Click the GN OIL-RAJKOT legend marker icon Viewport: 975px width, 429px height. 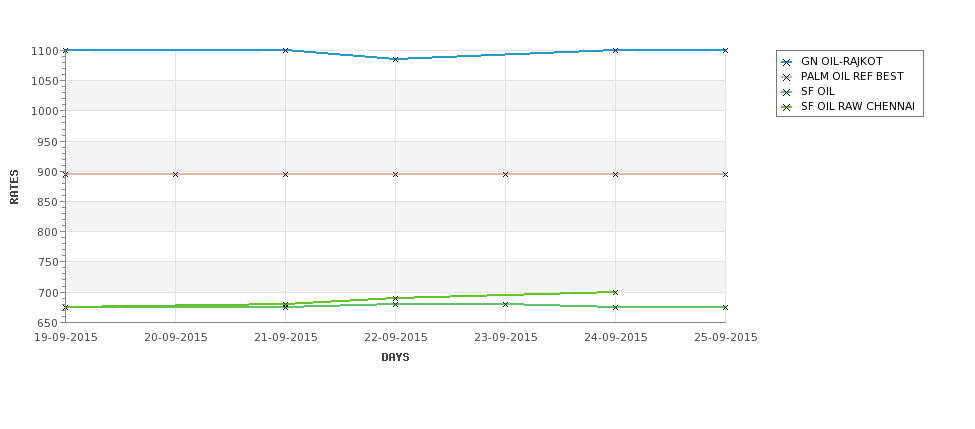click(x=787, y=62)
